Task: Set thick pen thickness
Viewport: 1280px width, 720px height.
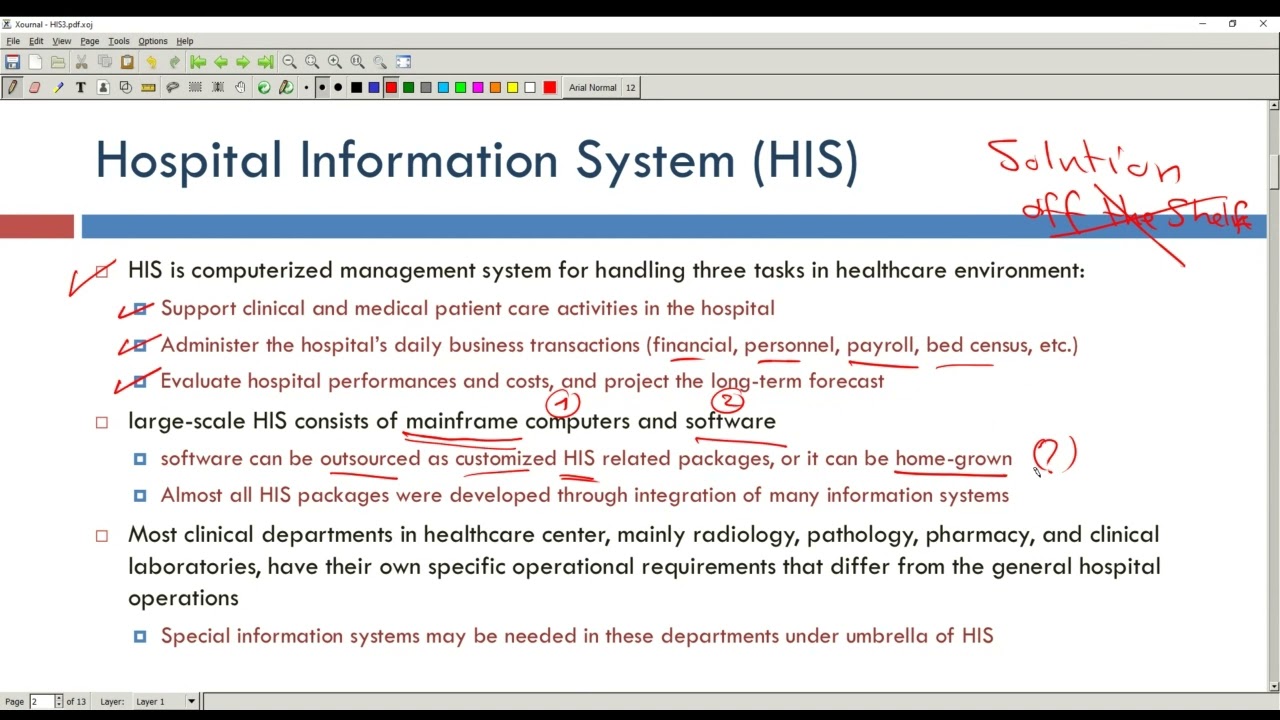Action: click(338, 88)
